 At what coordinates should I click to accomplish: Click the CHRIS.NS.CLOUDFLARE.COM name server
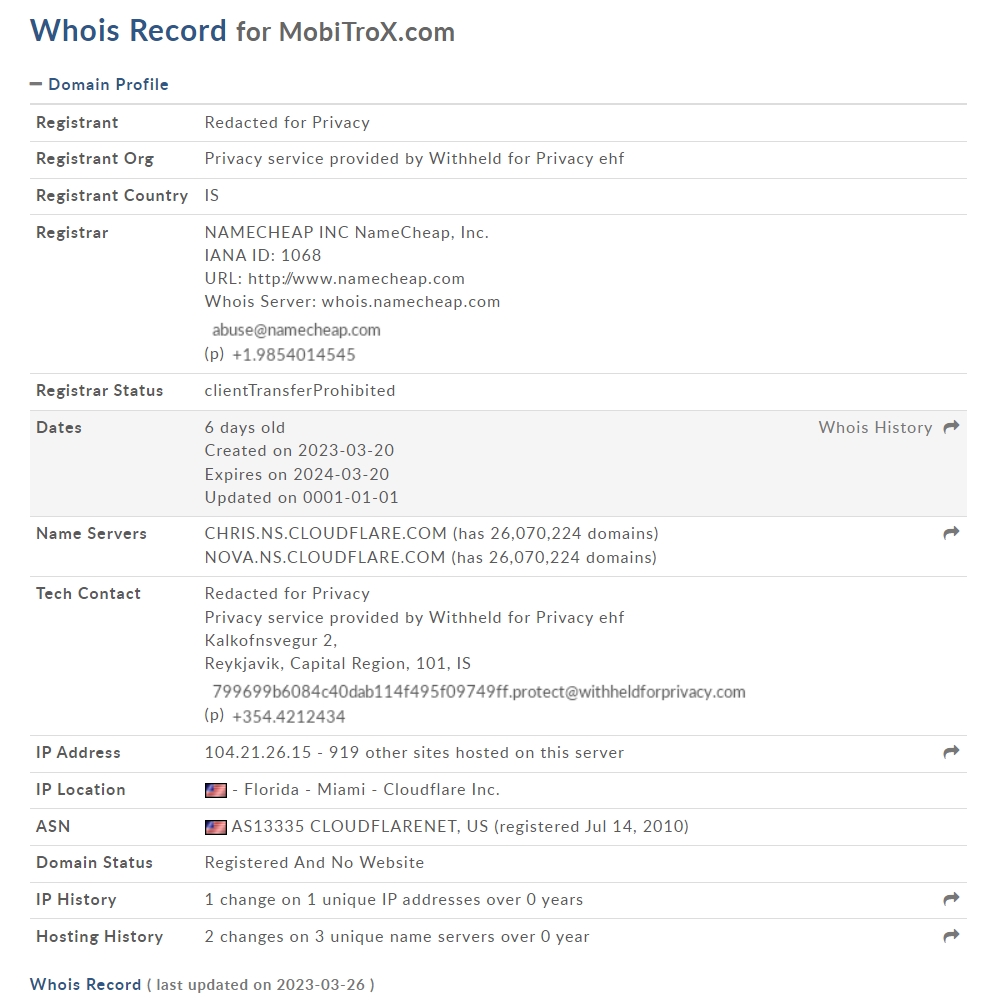pyautogui.click(x=326, y=533)
